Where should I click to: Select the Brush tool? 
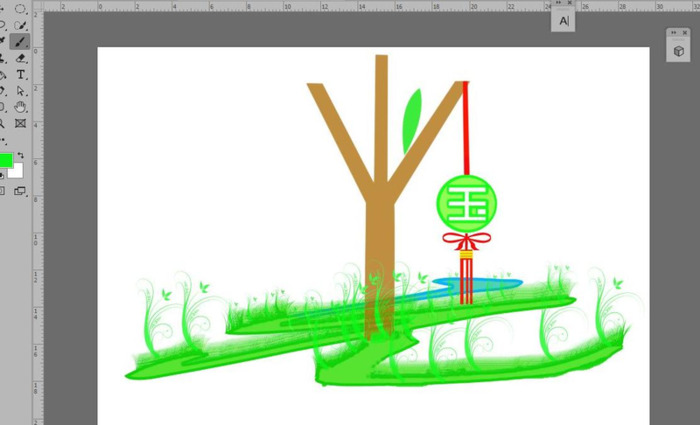point(19,42)
